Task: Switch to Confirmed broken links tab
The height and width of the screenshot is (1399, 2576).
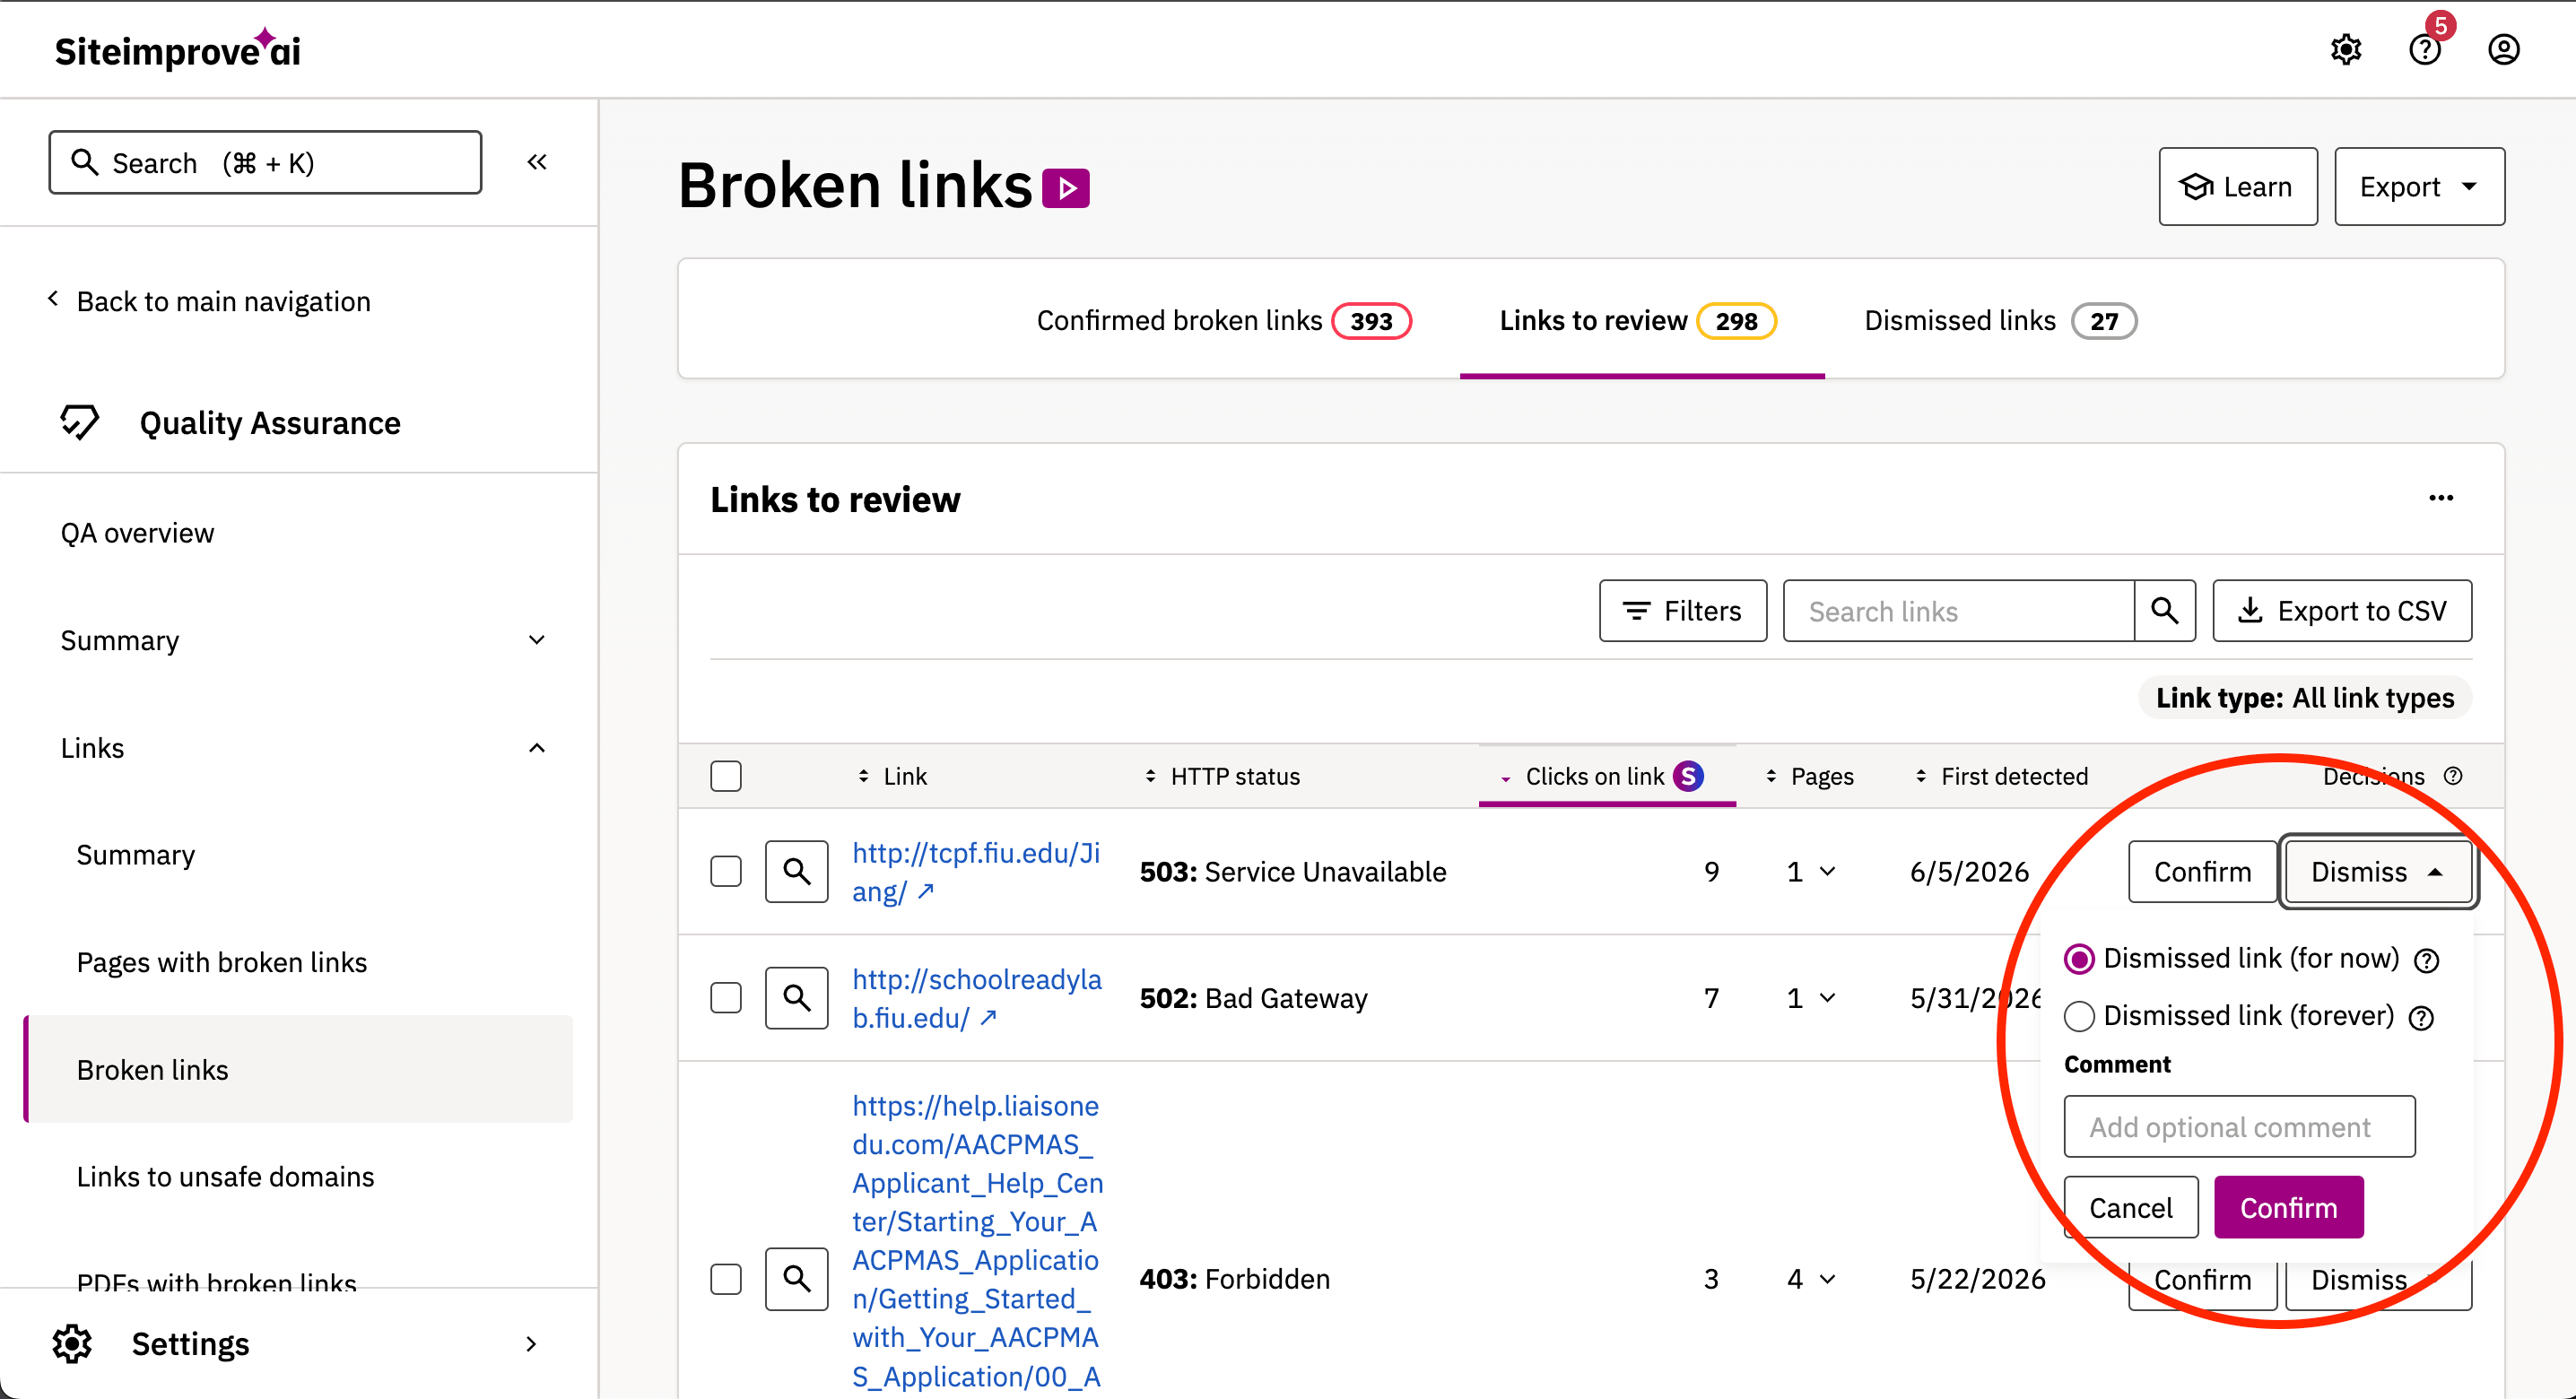Action: (1224, 320)
